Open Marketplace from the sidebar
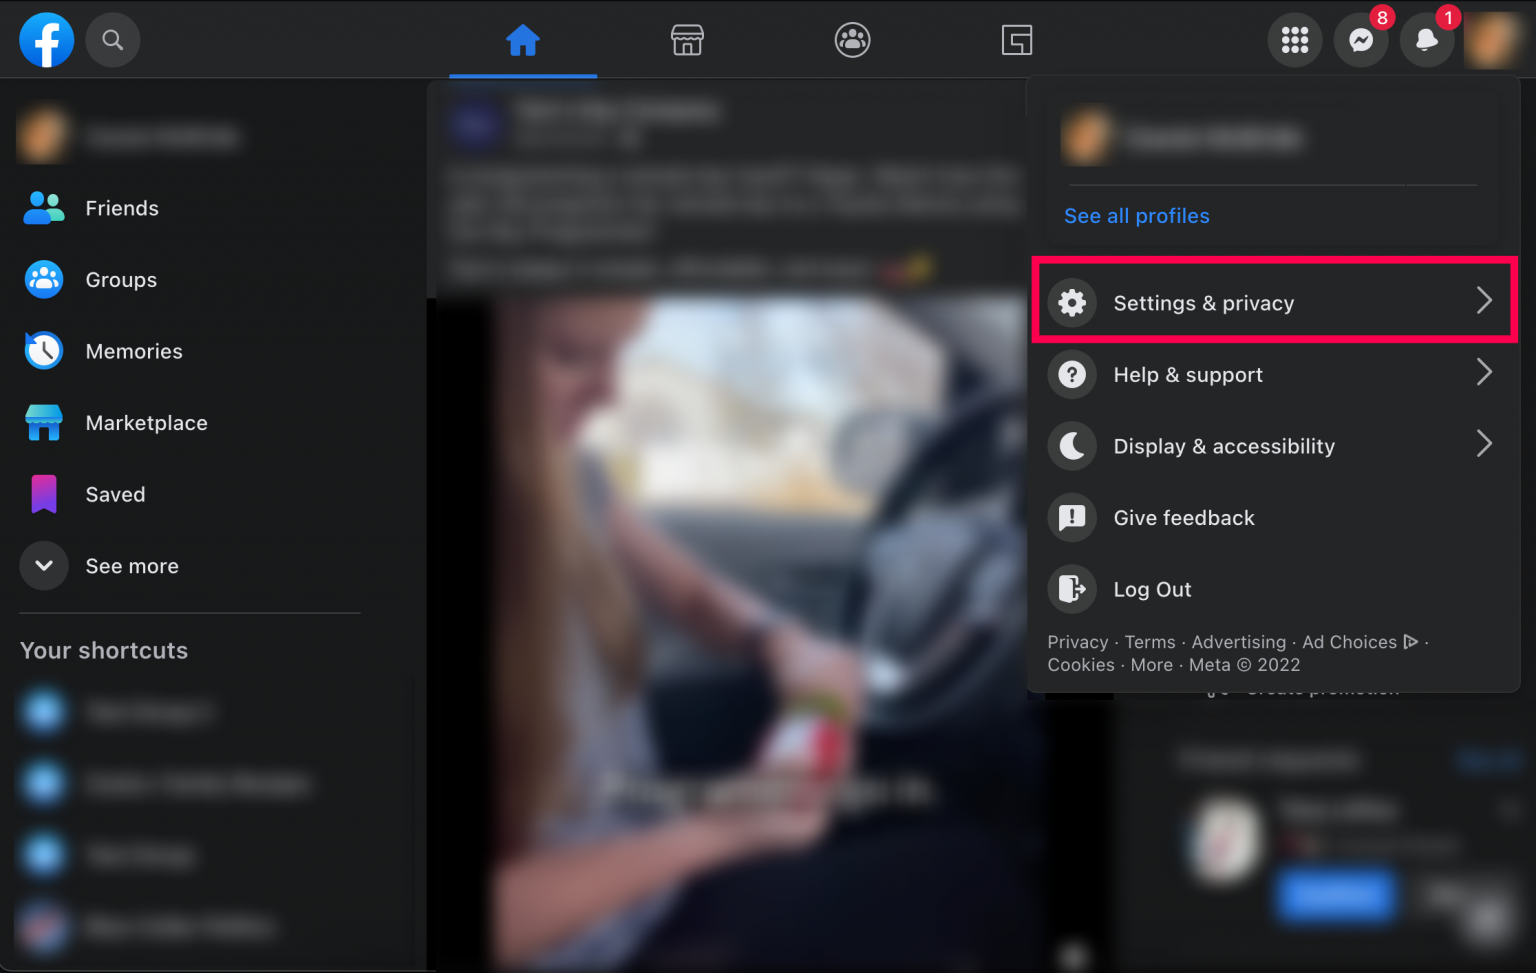Viewport: 1536px width, 973px height. coord(146,423)
